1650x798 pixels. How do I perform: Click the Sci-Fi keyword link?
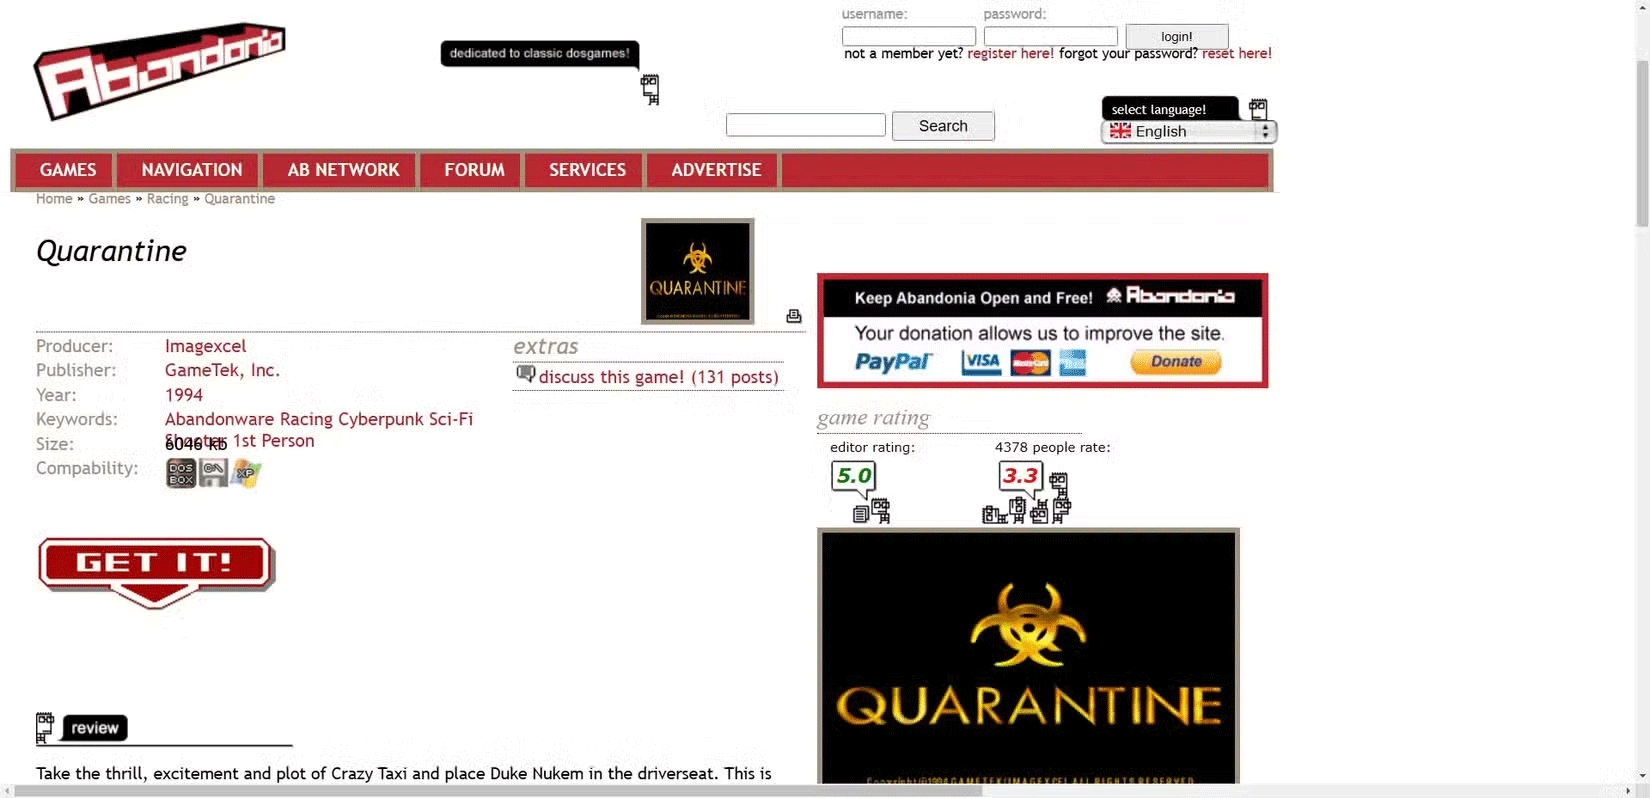tap(451, 419)
